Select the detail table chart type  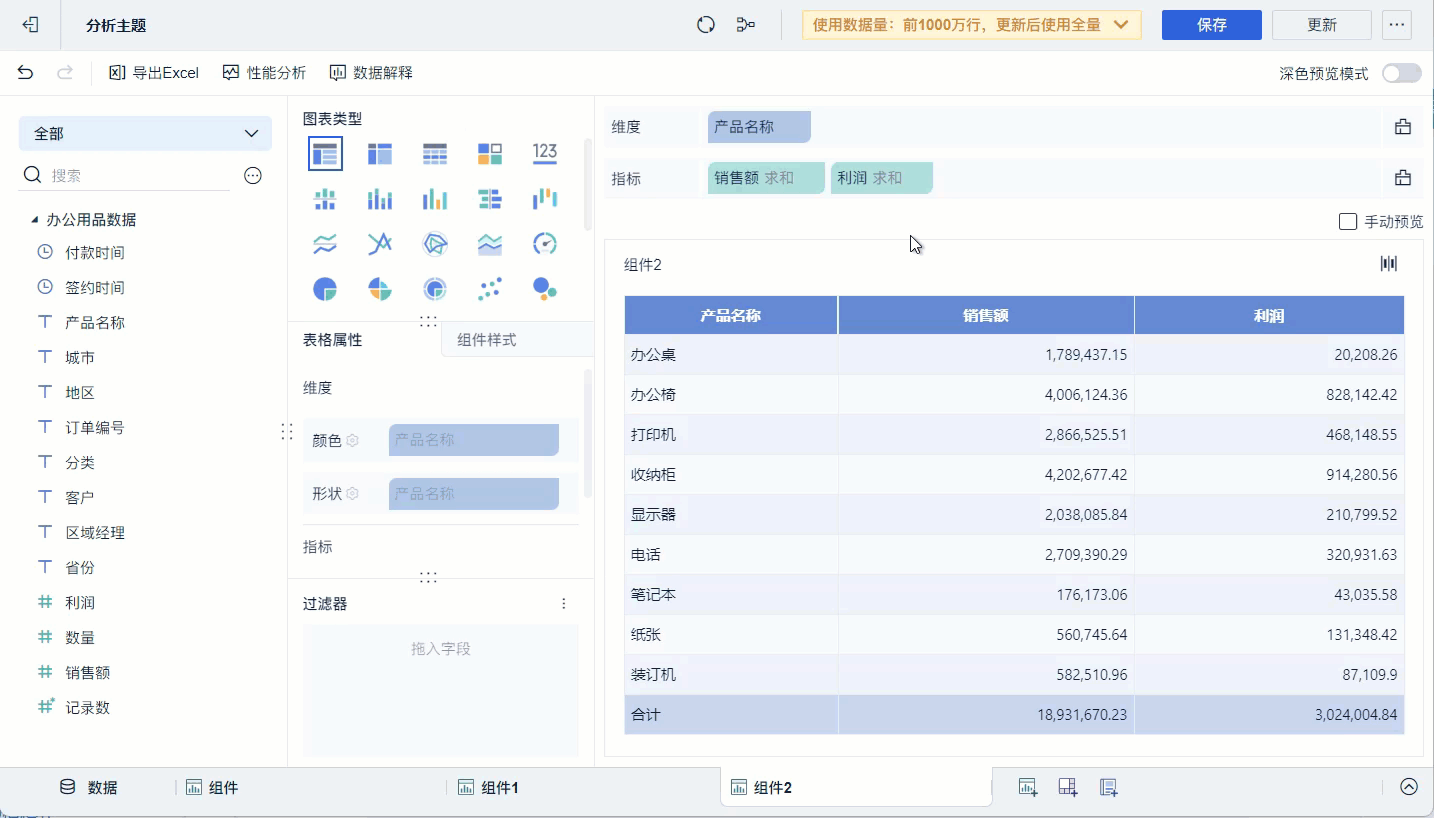(x=435, y=153)
